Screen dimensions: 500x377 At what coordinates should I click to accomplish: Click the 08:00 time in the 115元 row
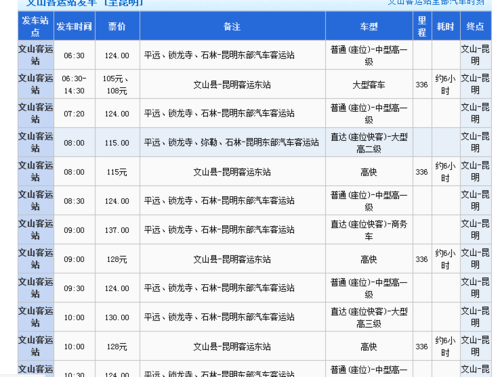(74, 172)
